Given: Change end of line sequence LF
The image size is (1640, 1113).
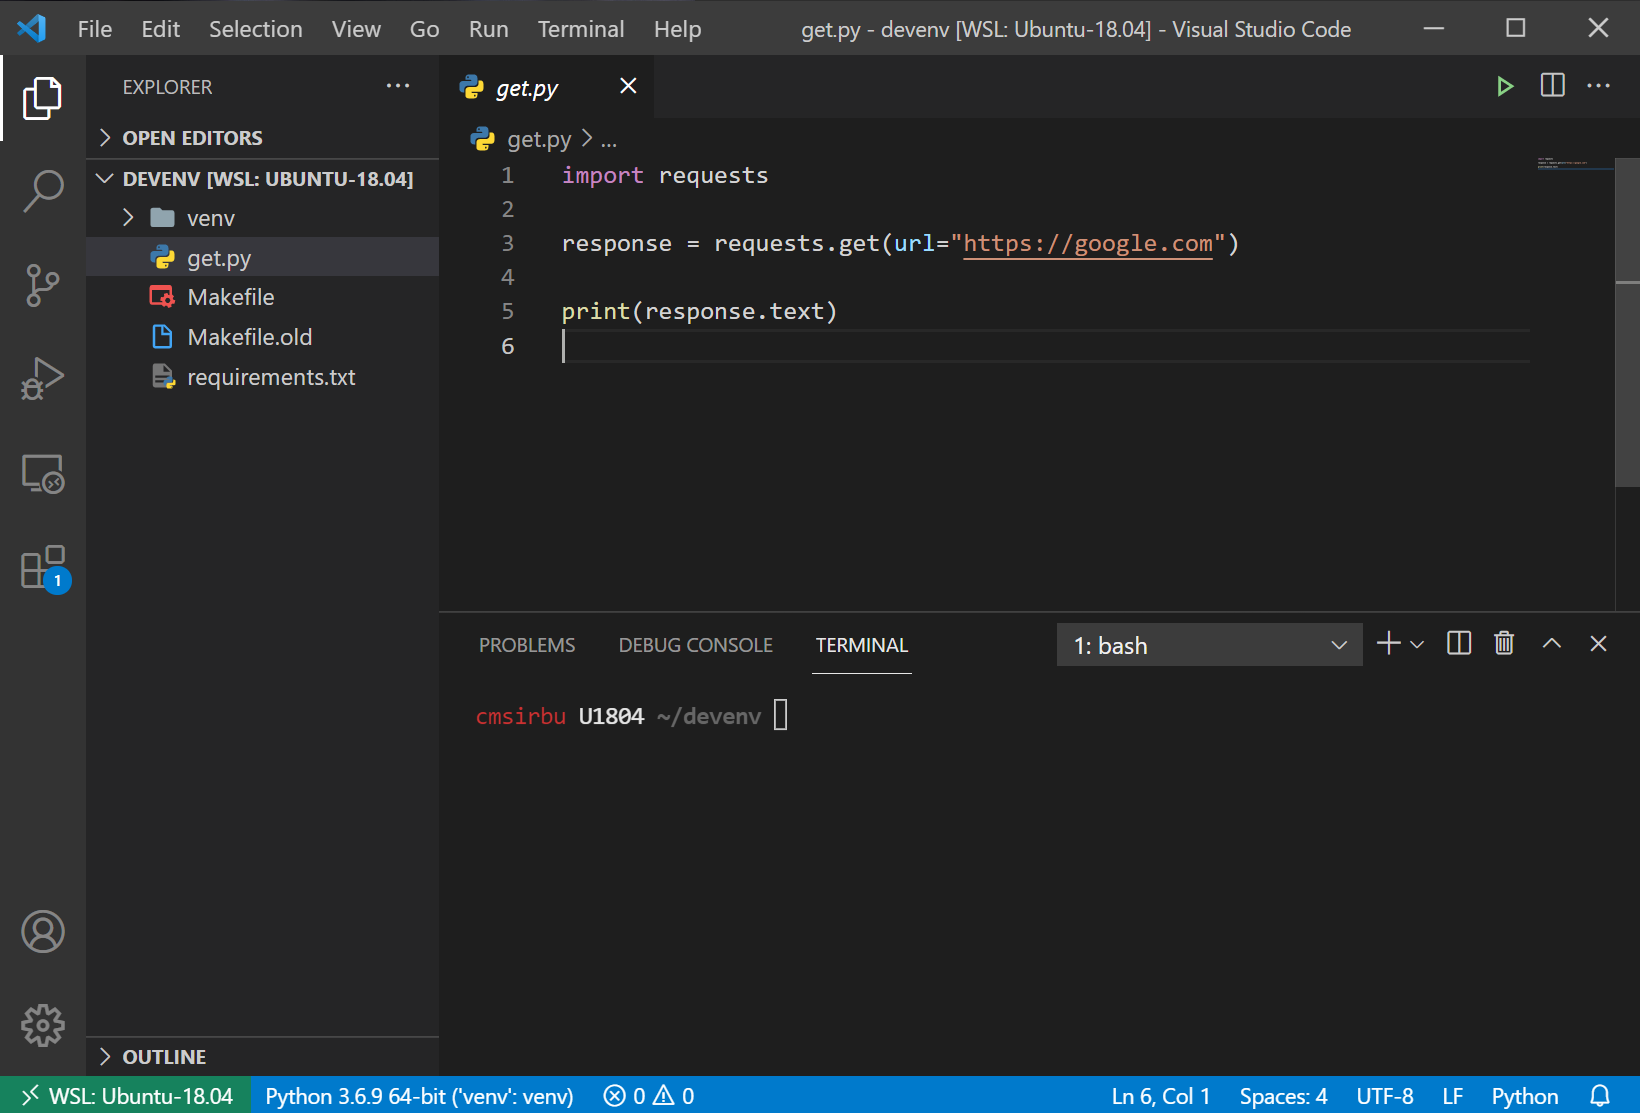Looking at the screenshot, I should pos(1453,1096).
